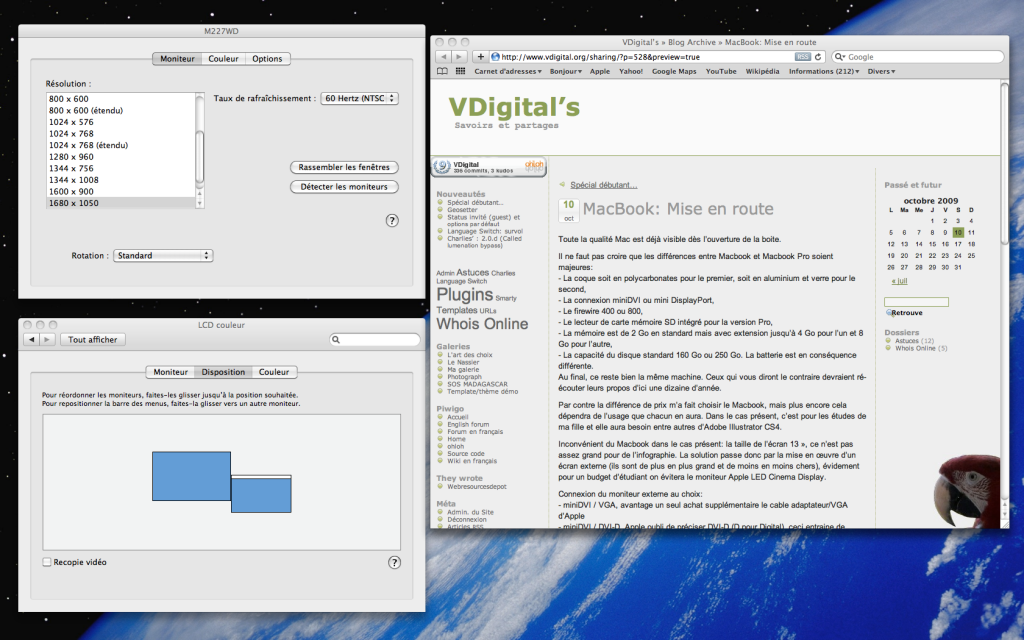Viewport: 1024px width, 640px height.
Task: Go forward in LCD couleur preferences
Action: pyautogui.click(x=47, y=340)
